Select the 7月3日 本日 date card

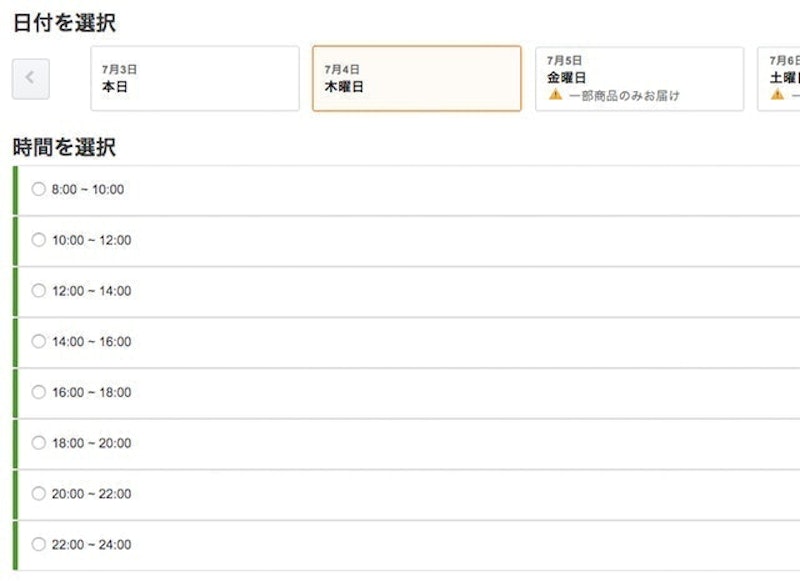pyautogui.click(x=195, y=78)
